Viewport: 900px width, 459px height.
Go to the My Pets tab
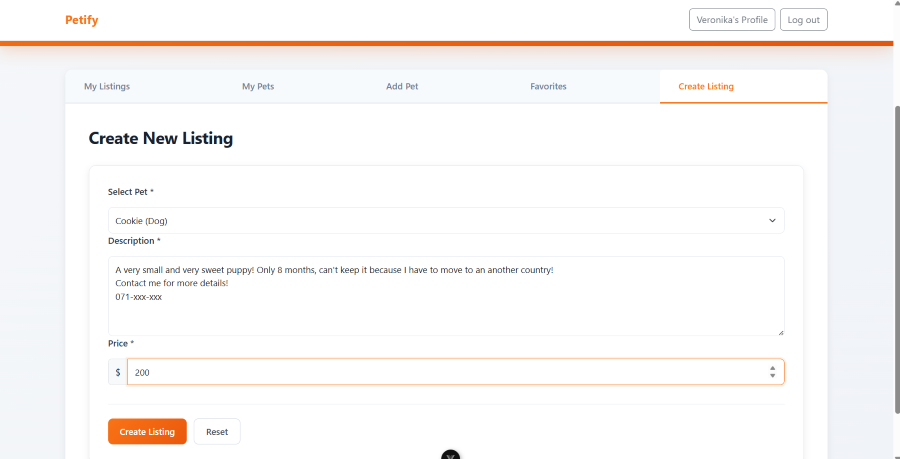258,87
